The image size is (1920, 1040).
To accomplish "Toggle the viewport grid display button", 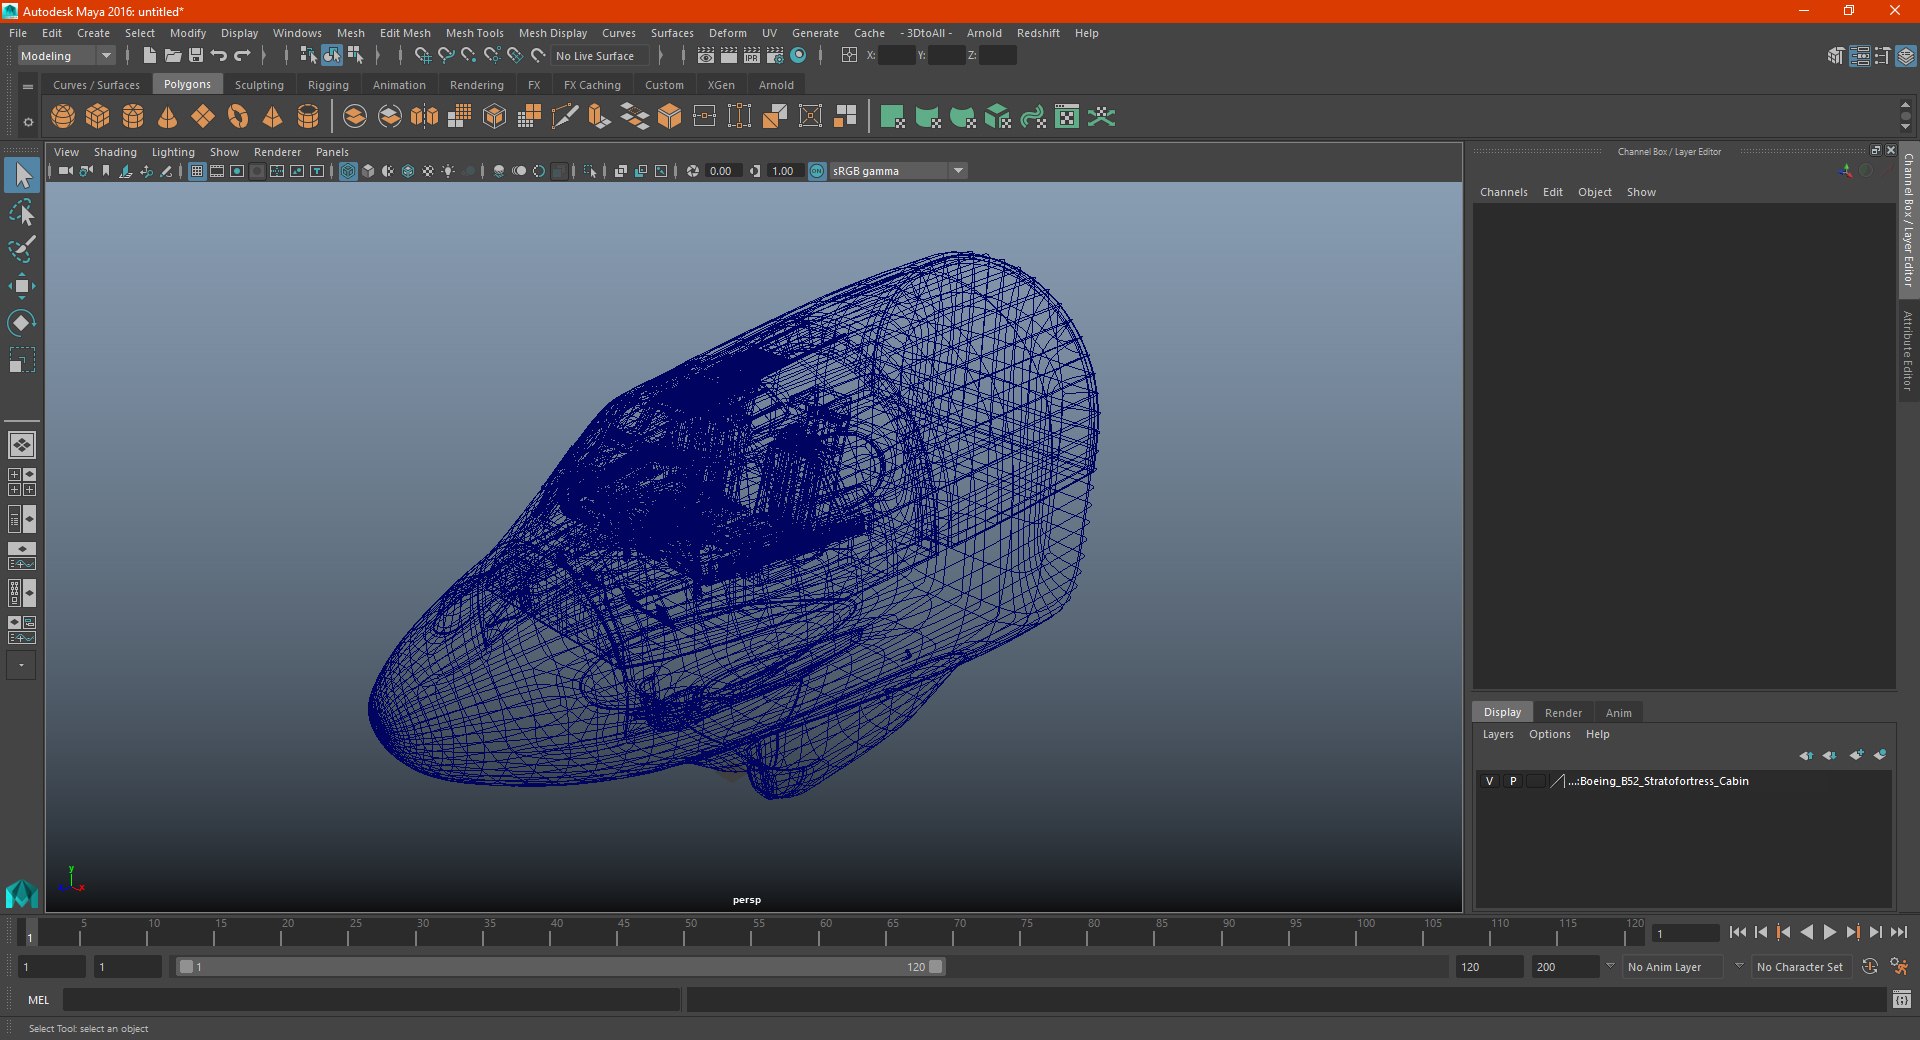I will (x=197, y=171).
